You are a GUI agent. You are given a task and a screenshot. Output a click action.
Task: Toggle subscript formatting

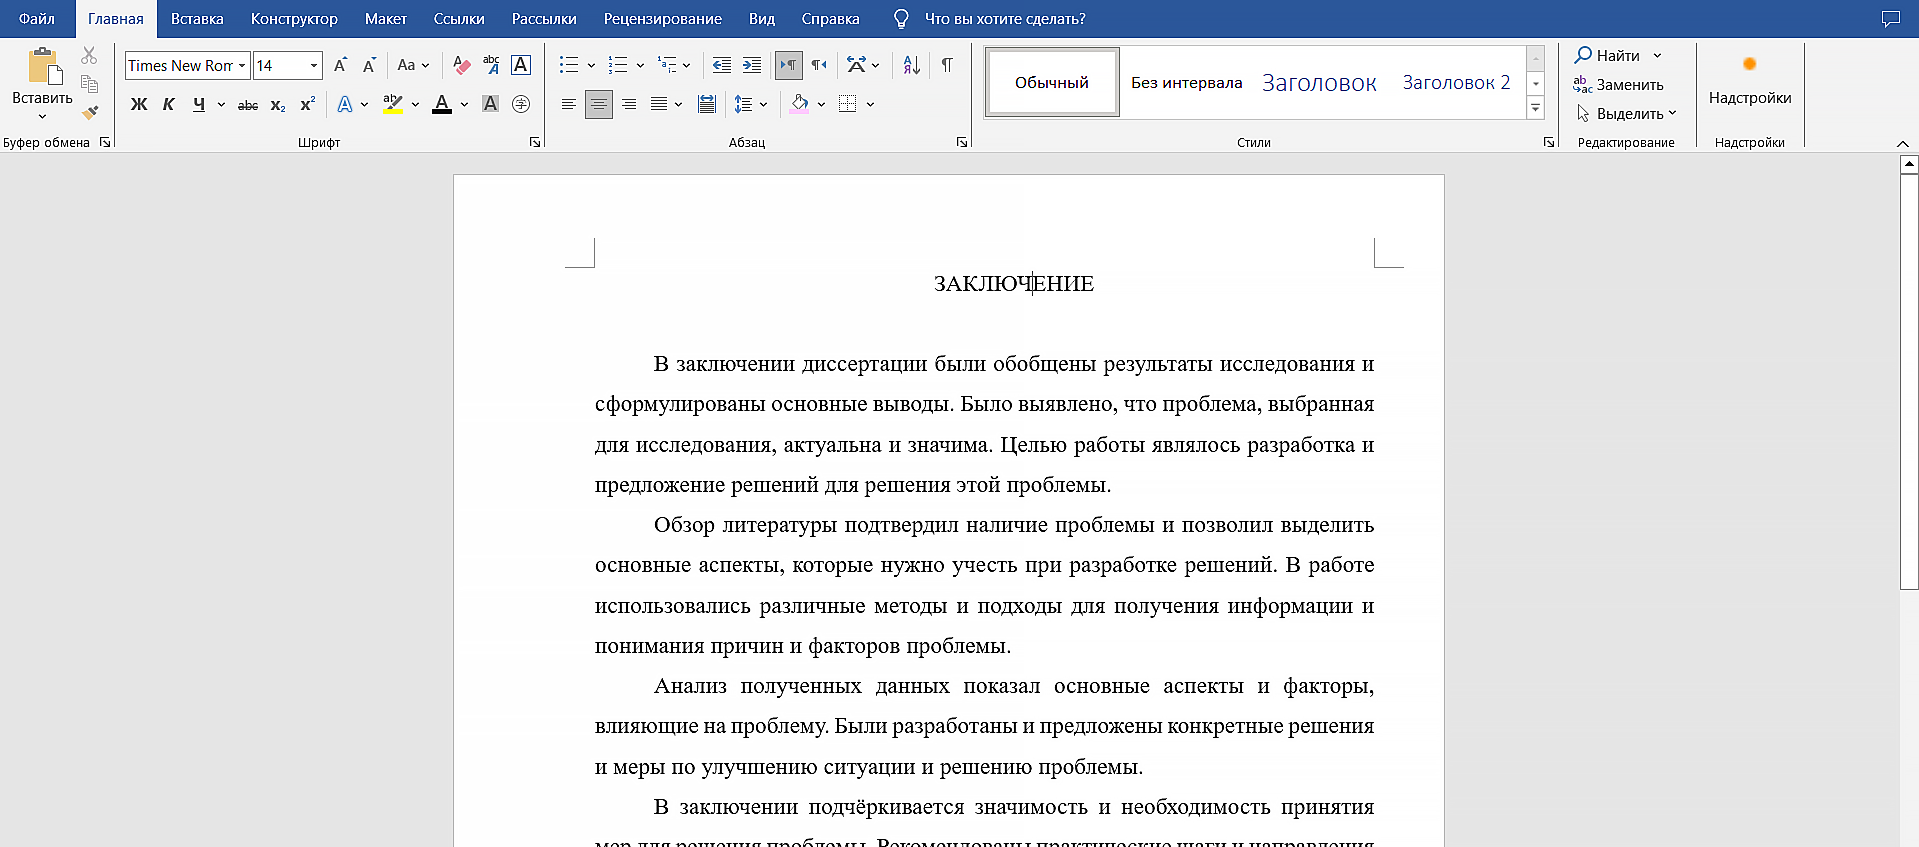coord(278,104)
